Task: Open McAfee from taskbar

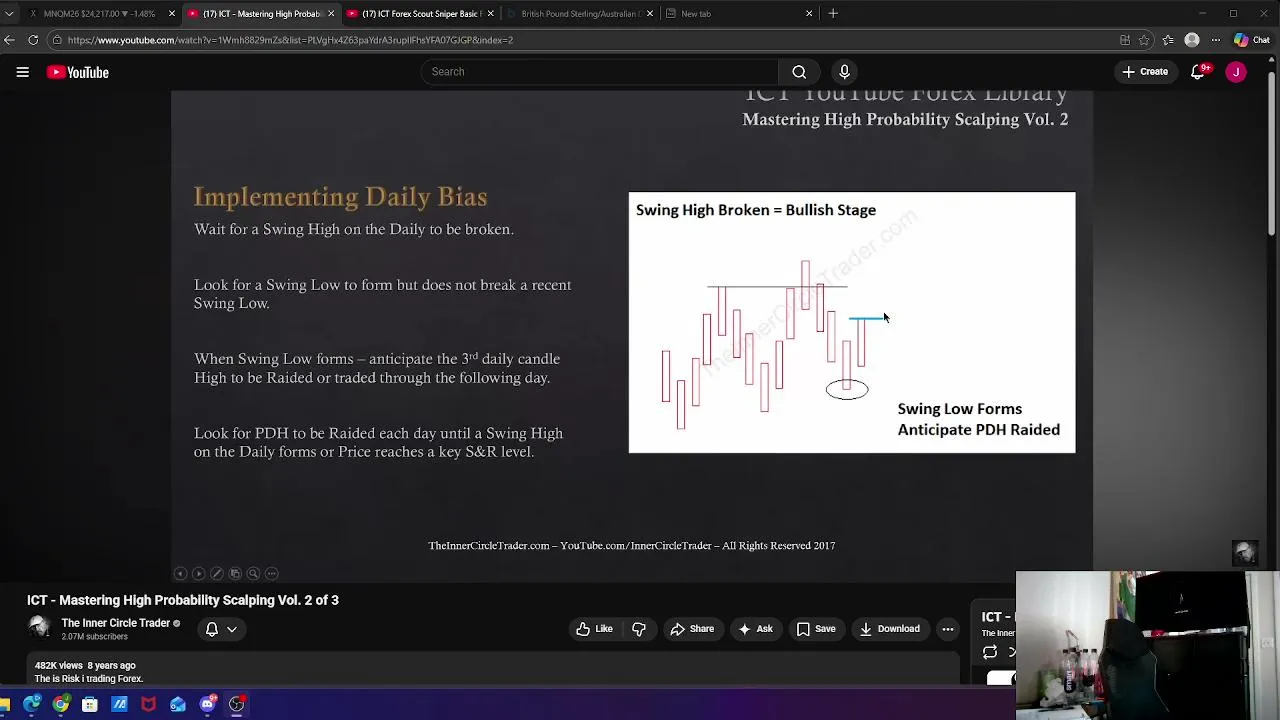Action: (148, 705)
